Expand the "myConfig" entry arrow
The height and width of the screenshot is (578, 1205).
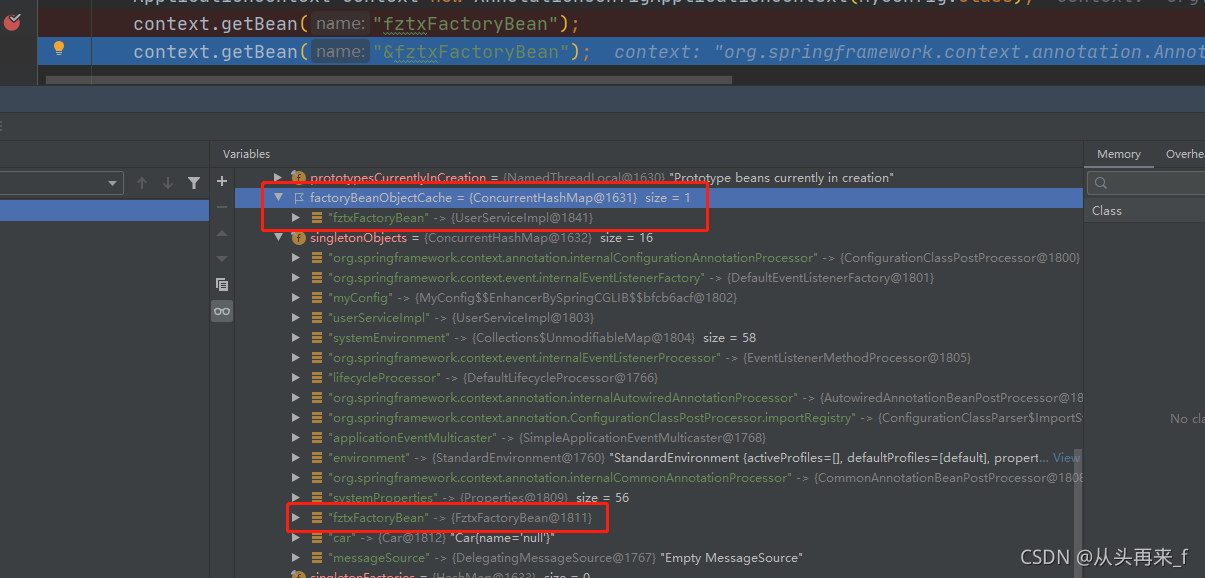click(x=296, y=298)
